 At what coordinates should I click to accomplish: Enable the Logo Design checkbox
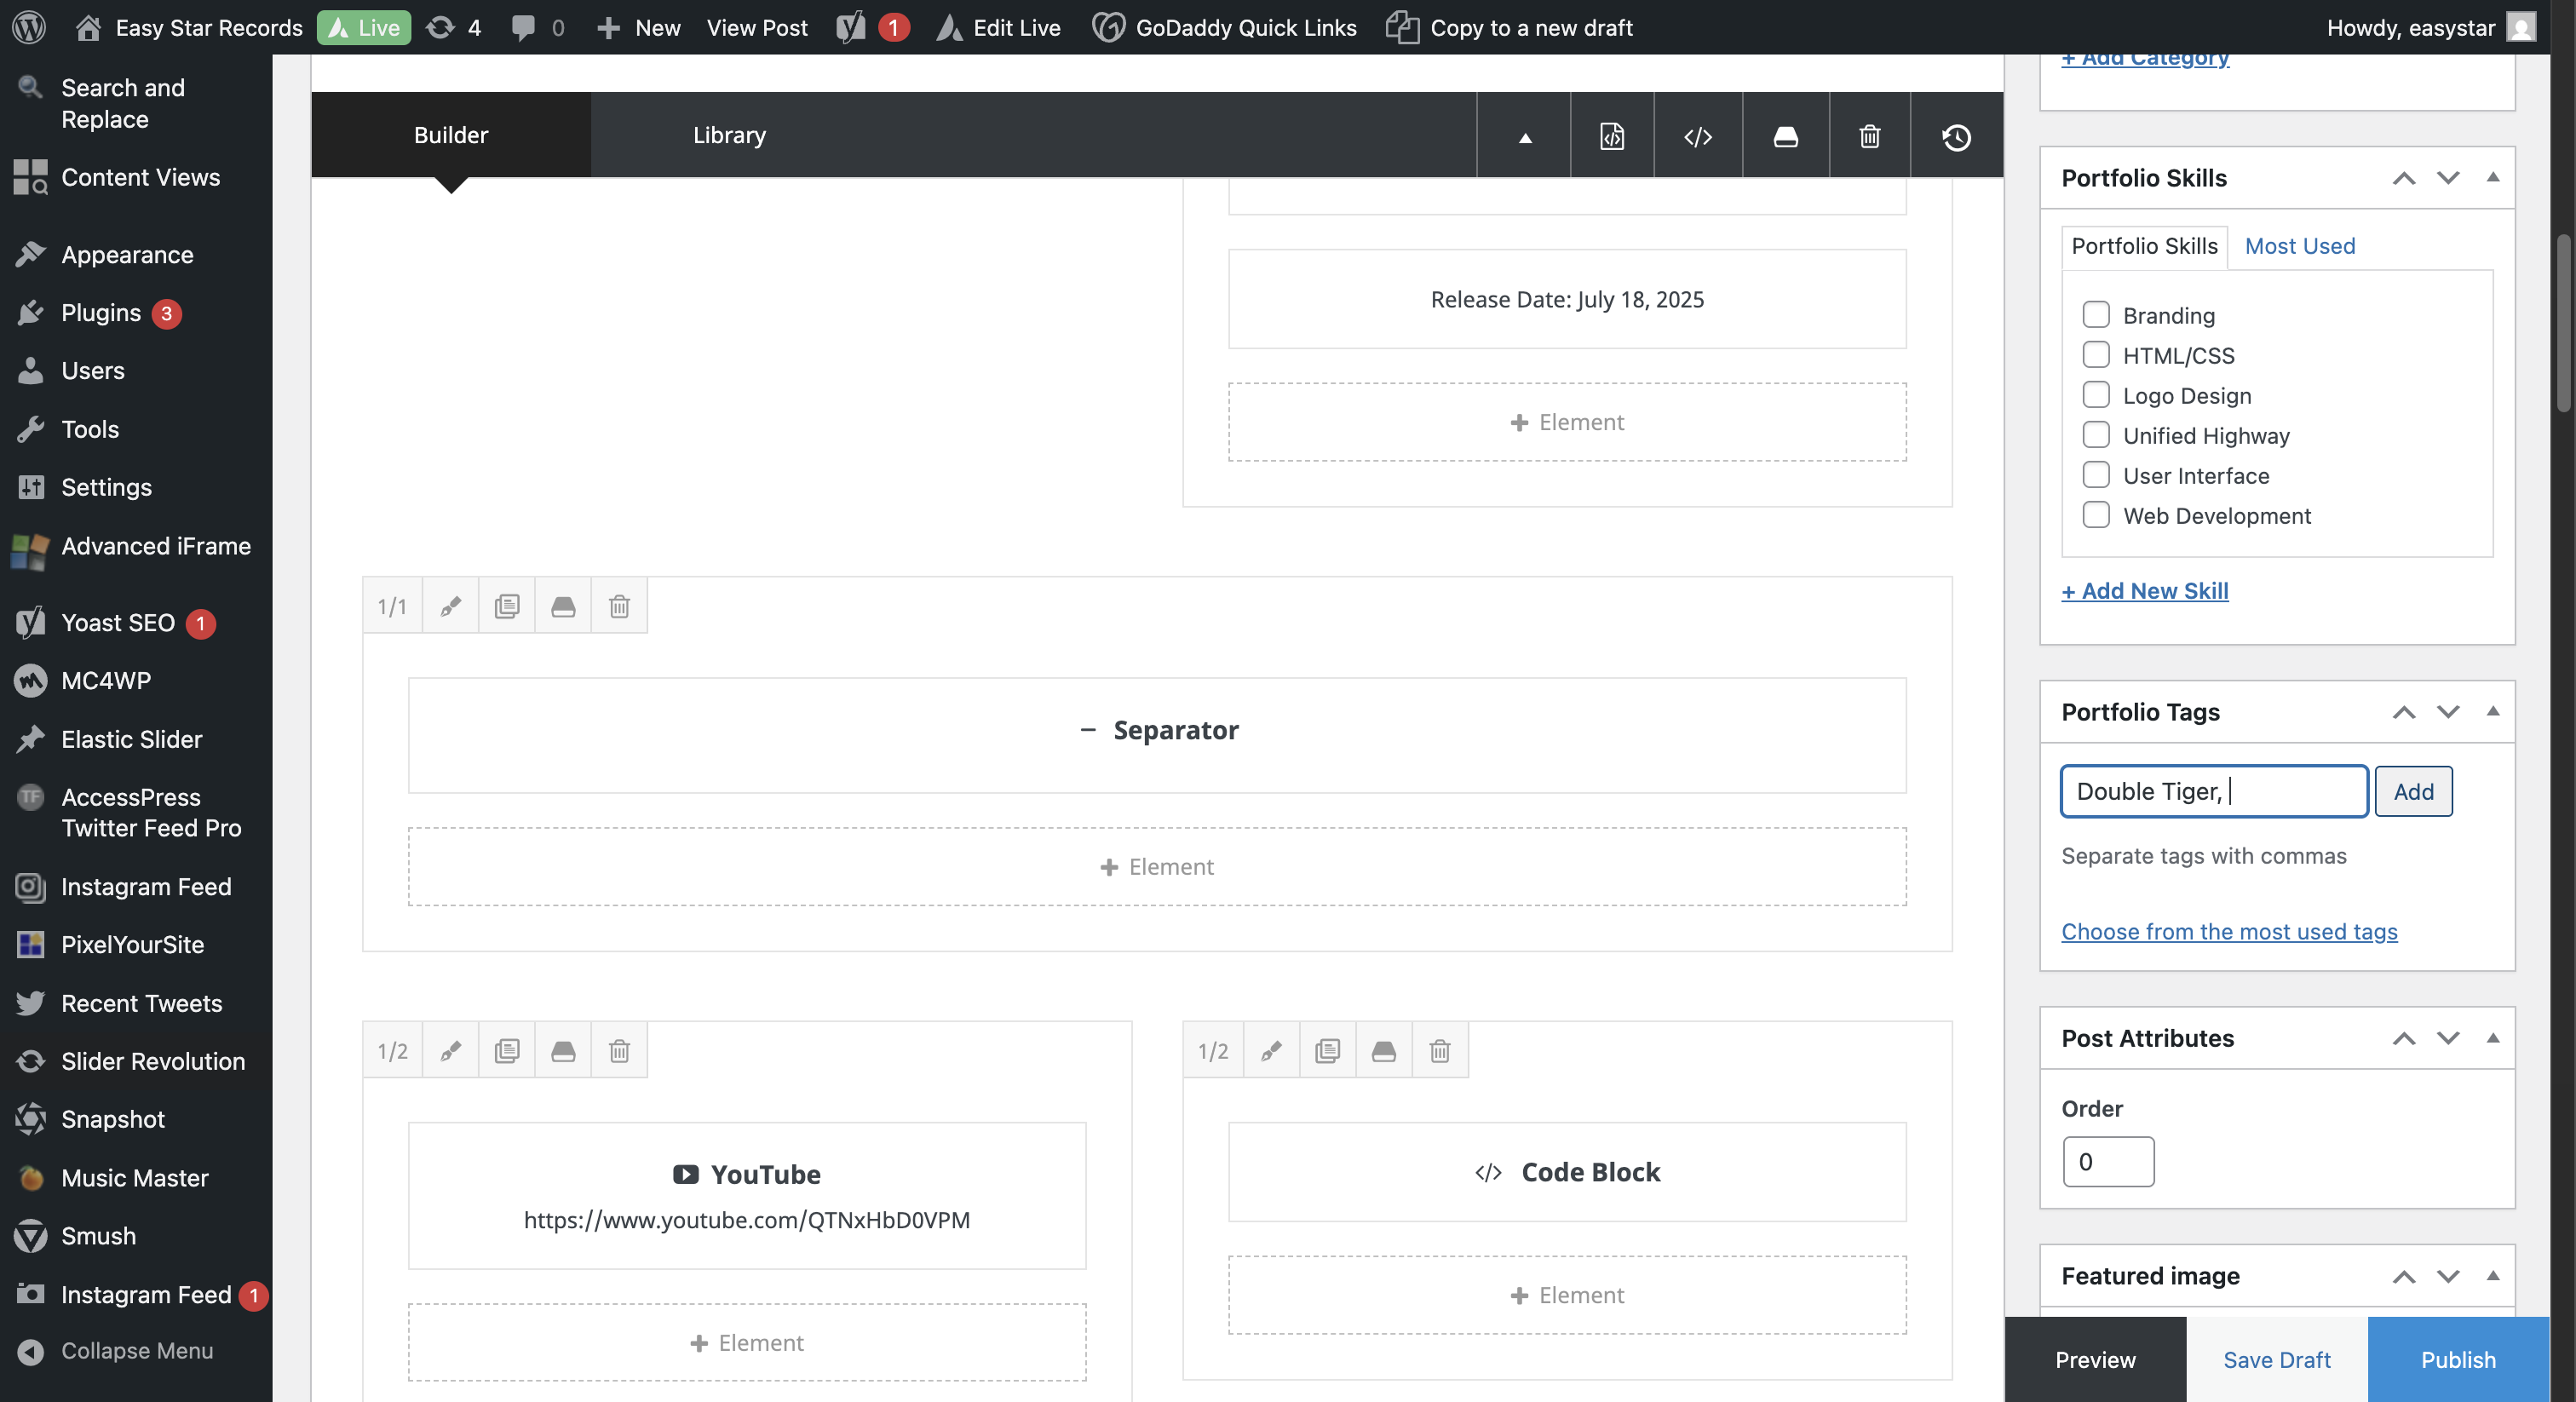tap(2095, 395)
